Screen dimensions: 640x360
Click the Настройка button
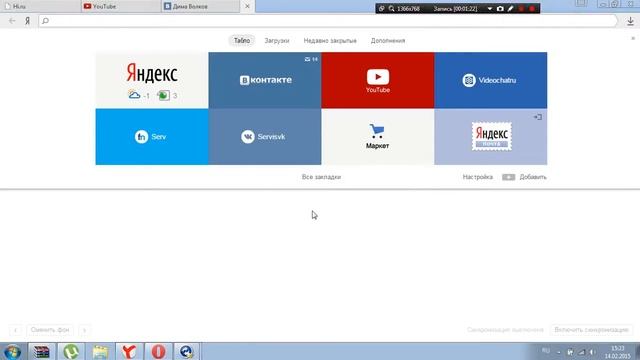[478, 177]
